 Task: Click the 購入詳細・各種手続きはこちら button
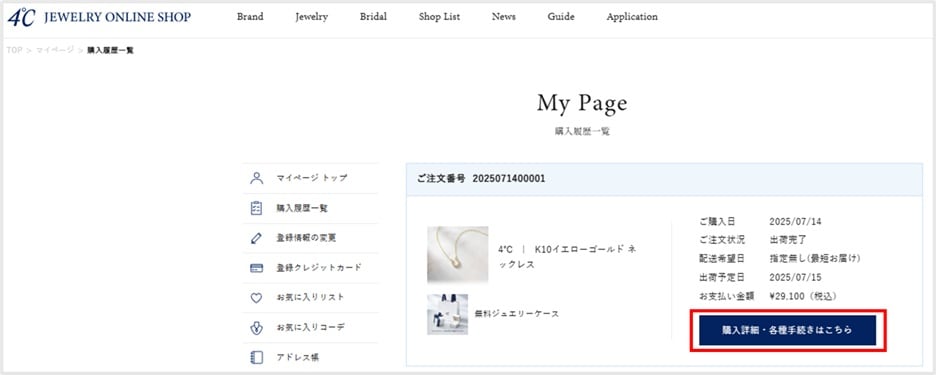point(787,330)
